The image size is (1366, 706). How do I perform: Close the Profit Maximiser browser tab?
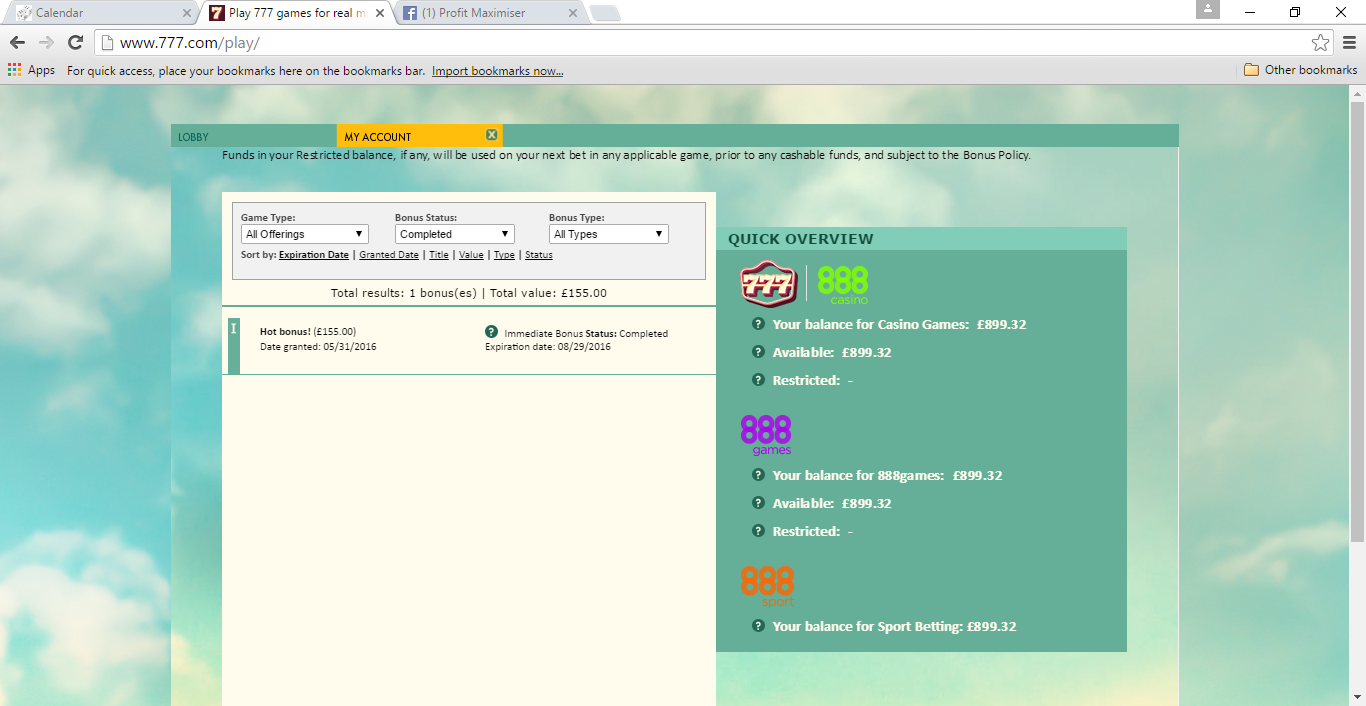coord(573,13)
